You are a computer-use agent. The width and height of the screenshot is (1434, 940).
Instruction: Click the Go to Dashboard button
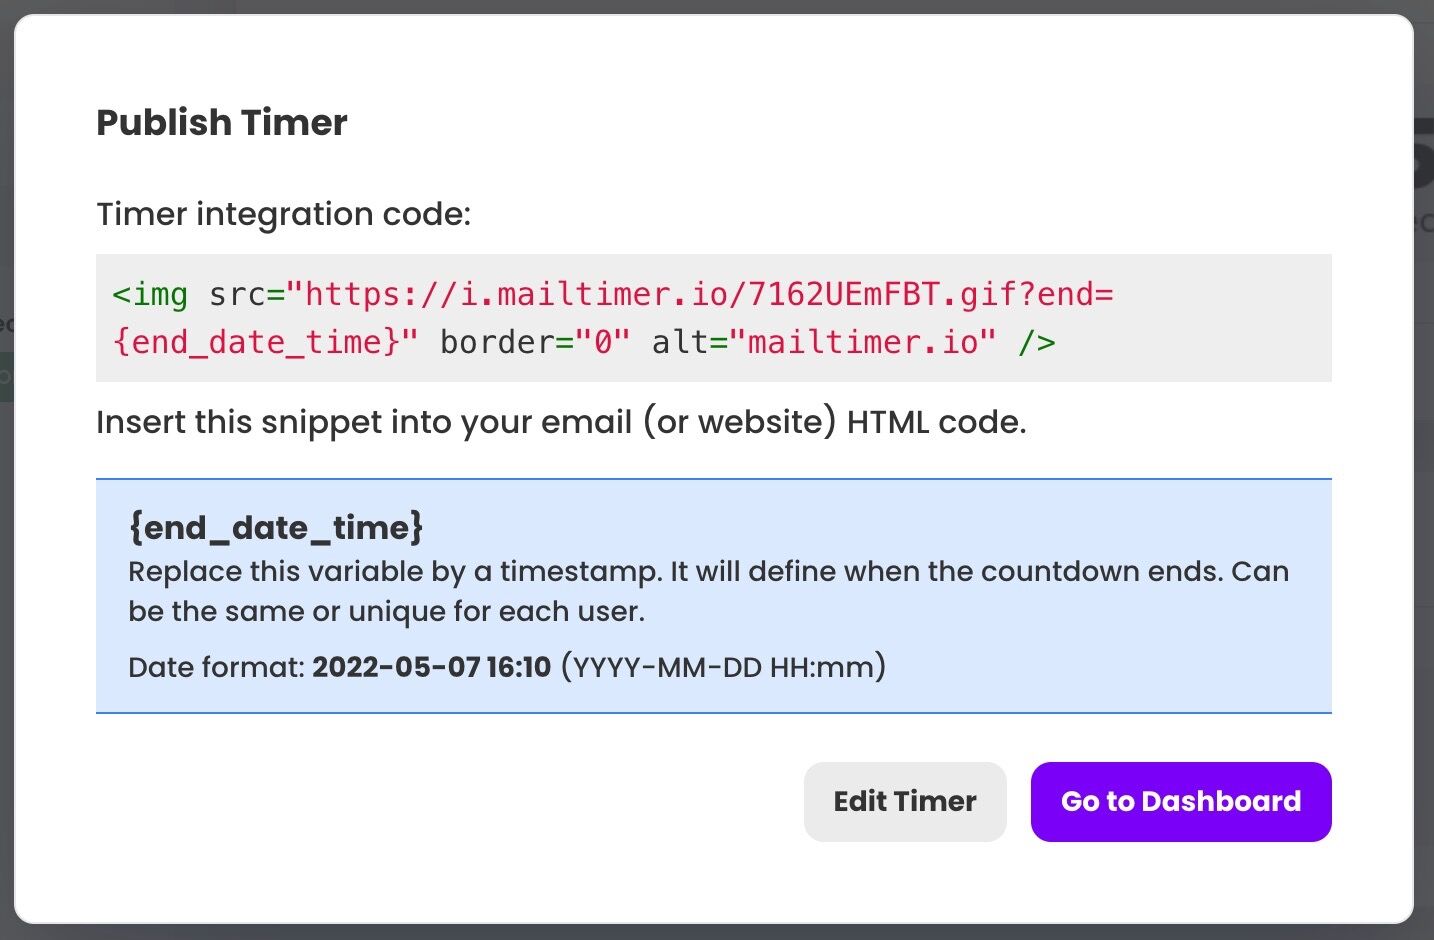pyautogui.click(x=1180, y=801)
